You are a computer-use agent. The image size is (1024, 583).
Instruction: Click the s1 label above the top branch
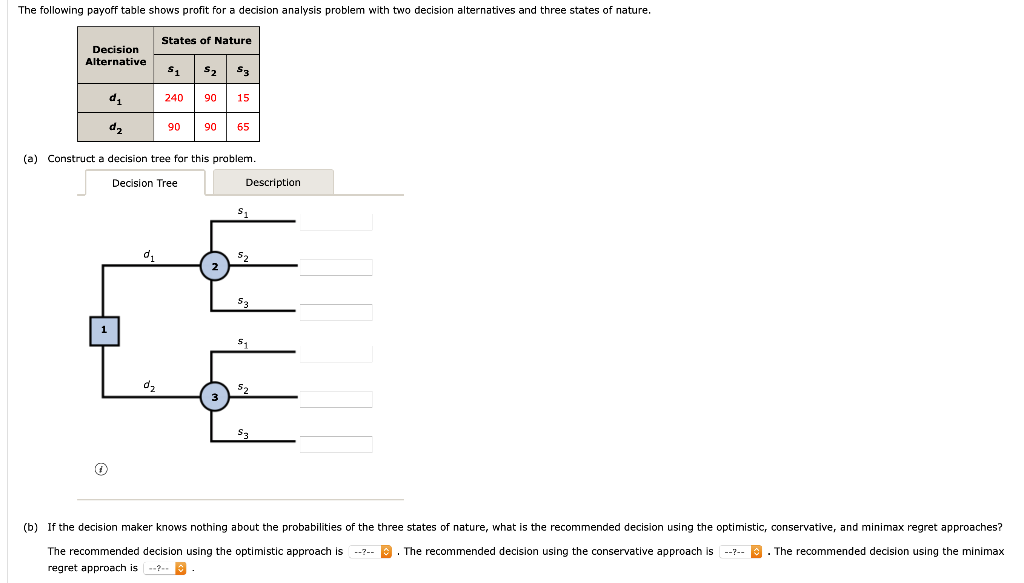(x=241, y=210)
